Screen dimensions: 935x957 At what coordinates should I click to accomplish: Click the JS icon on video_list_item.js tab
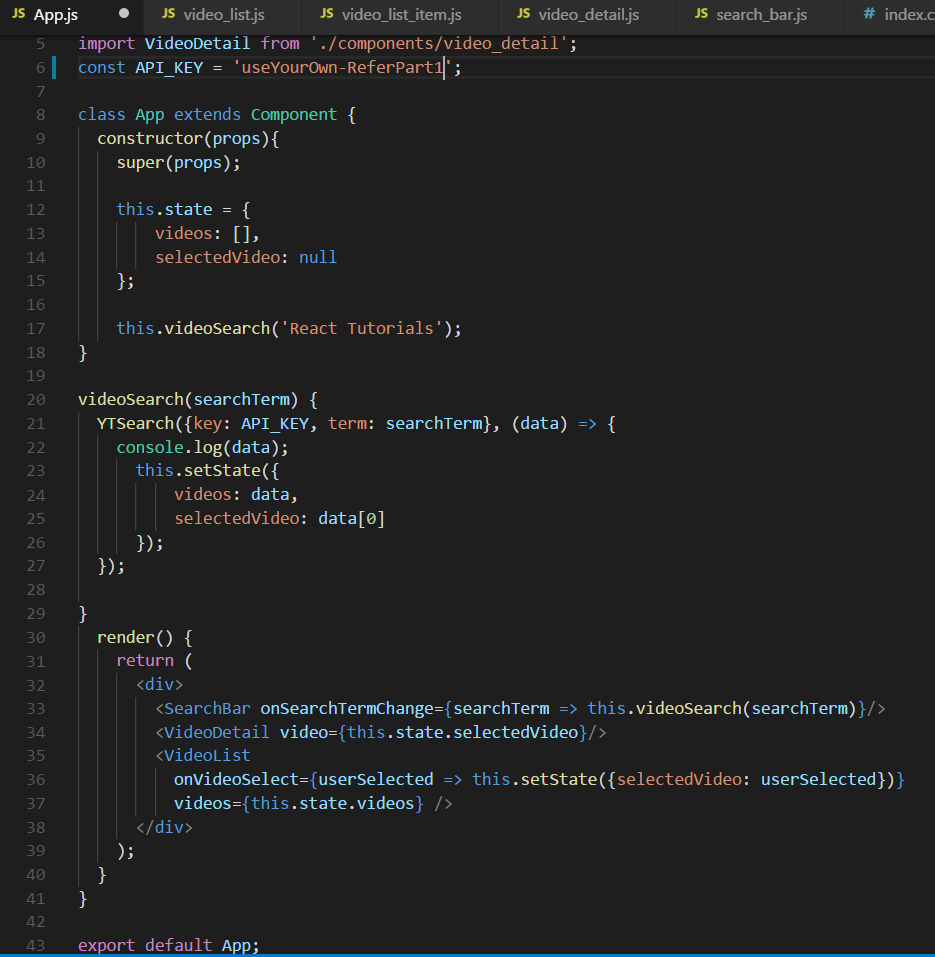(x=327, y=13)
